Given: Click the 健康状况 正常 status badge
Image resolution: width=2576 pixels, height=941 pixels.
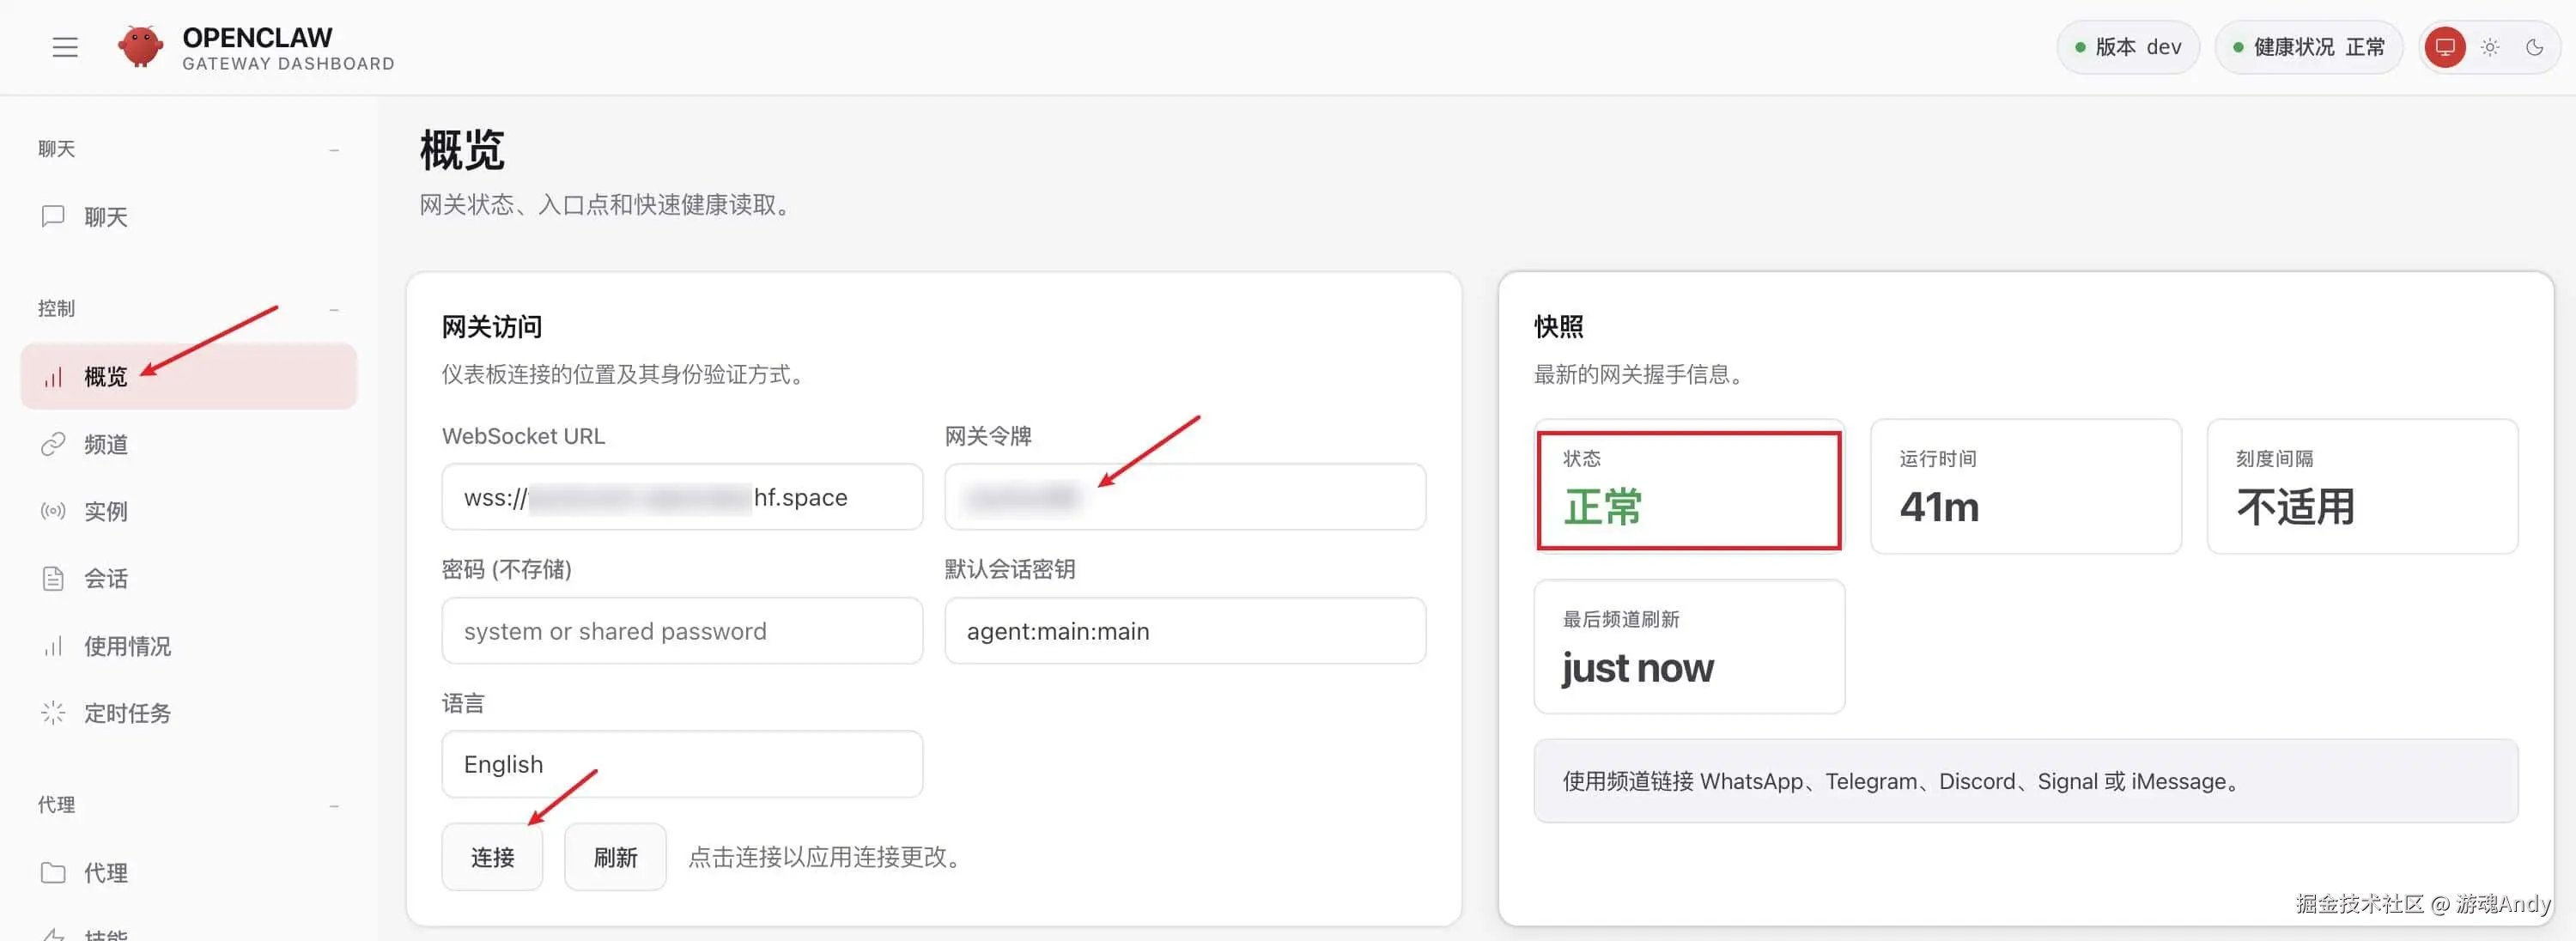Looking at the screenshot, I should [x=2308, y=47].
